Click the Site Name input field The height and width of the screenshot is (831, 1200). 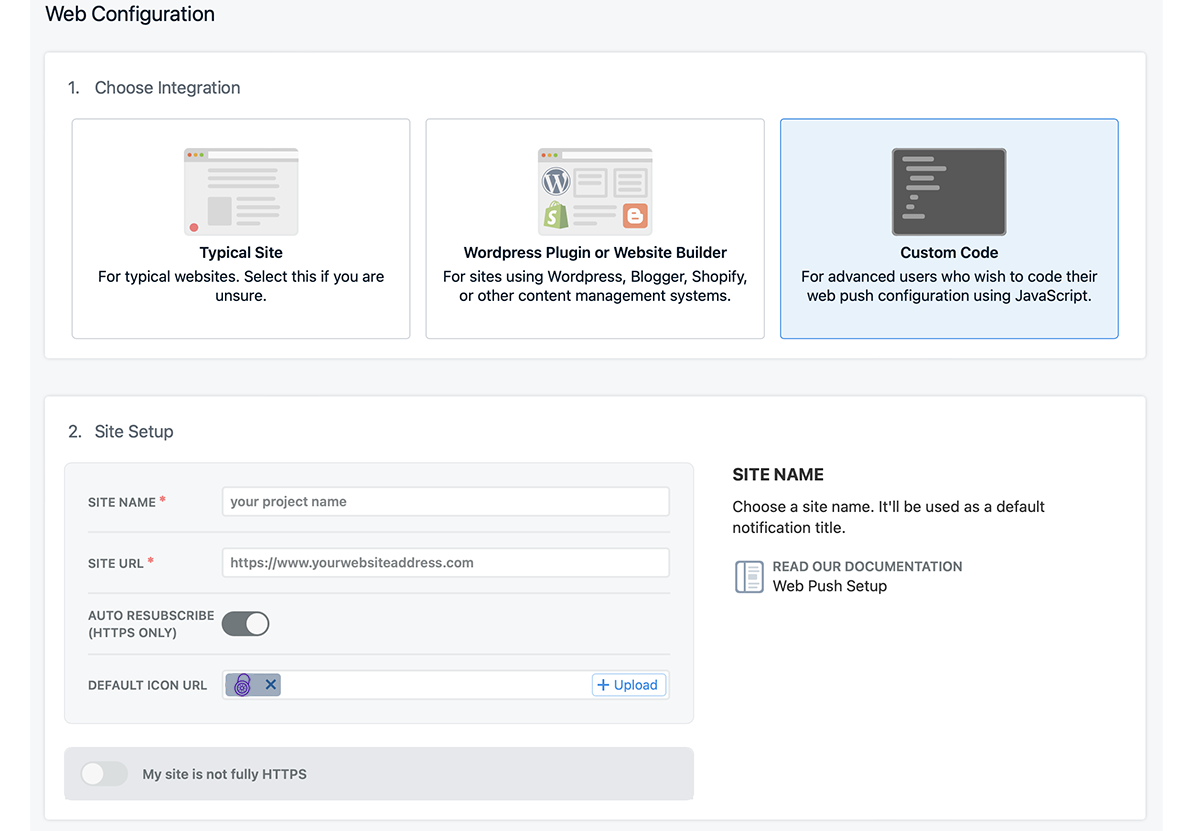(445, 502)
